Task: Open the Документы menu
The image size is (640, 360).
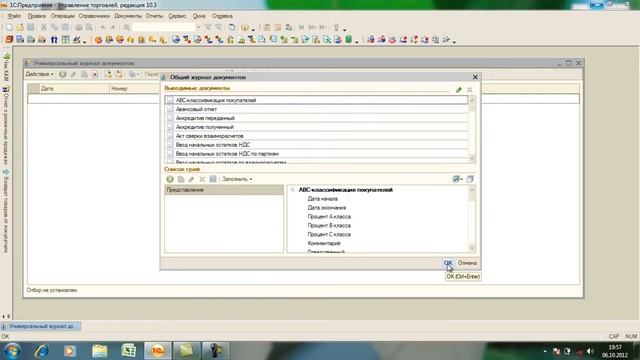Action: [128, 16]
